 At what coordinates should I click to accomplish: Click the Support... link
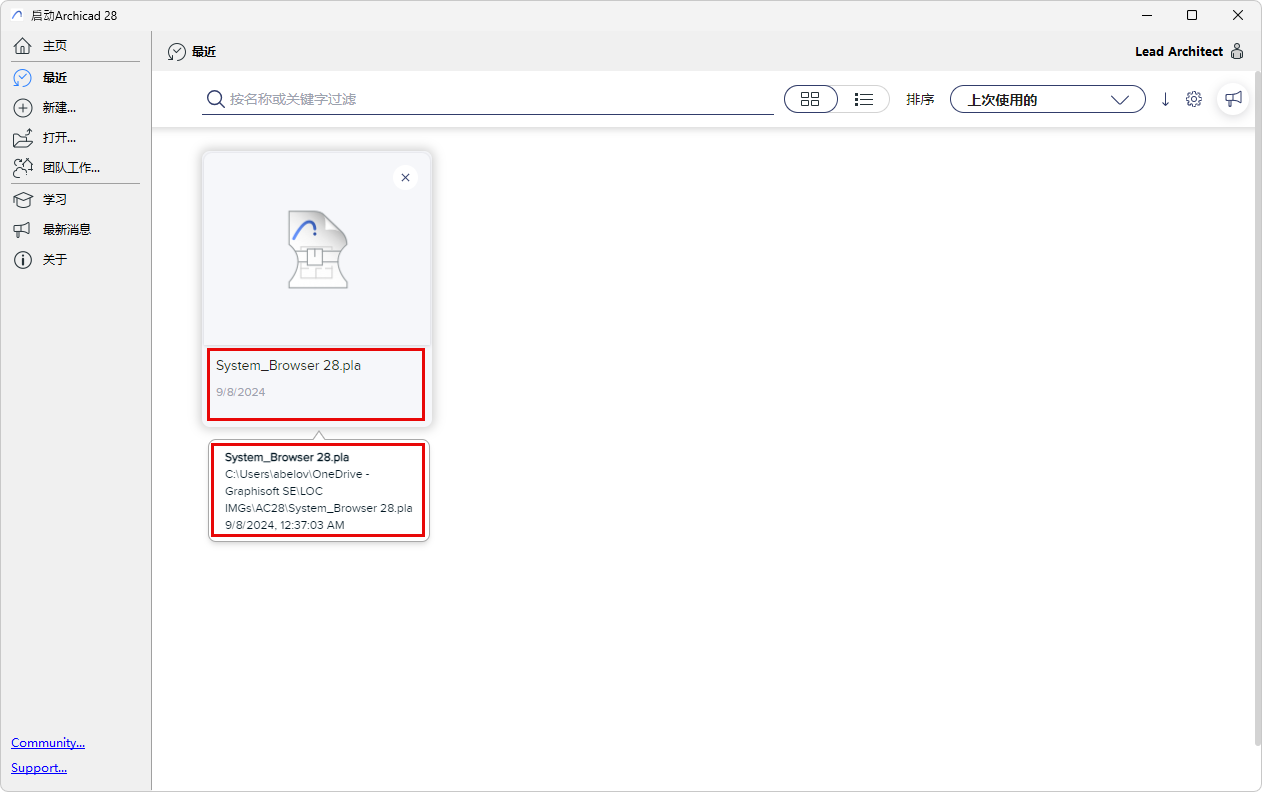point(39,768)
